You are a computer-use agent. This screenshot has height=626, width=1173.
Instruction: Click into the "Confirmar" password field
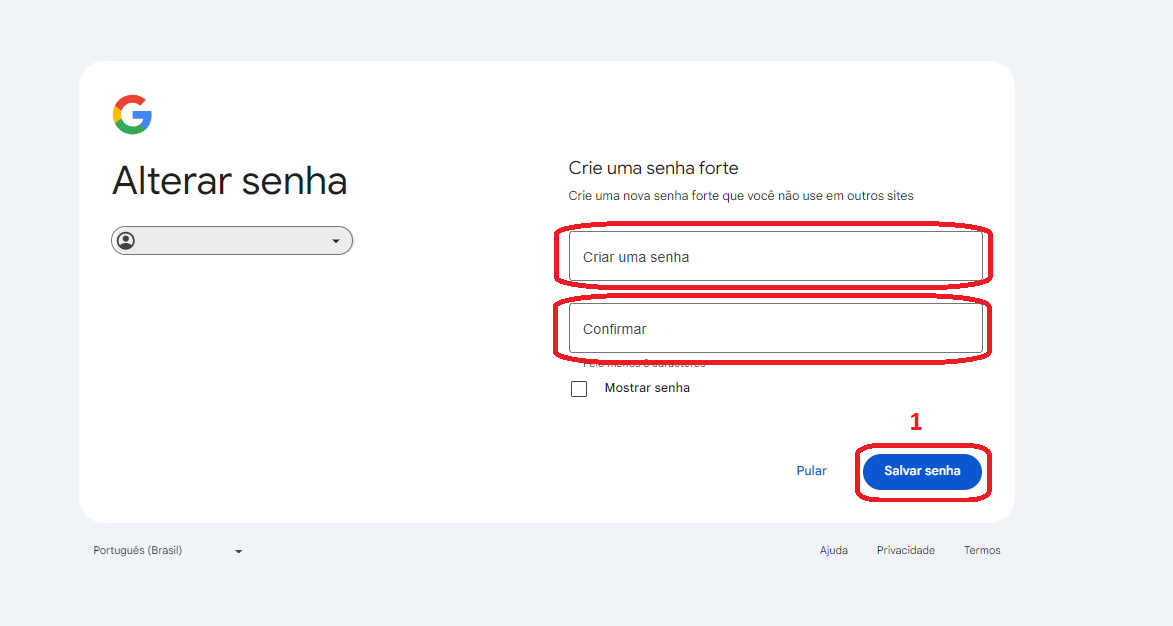(775, 329)
